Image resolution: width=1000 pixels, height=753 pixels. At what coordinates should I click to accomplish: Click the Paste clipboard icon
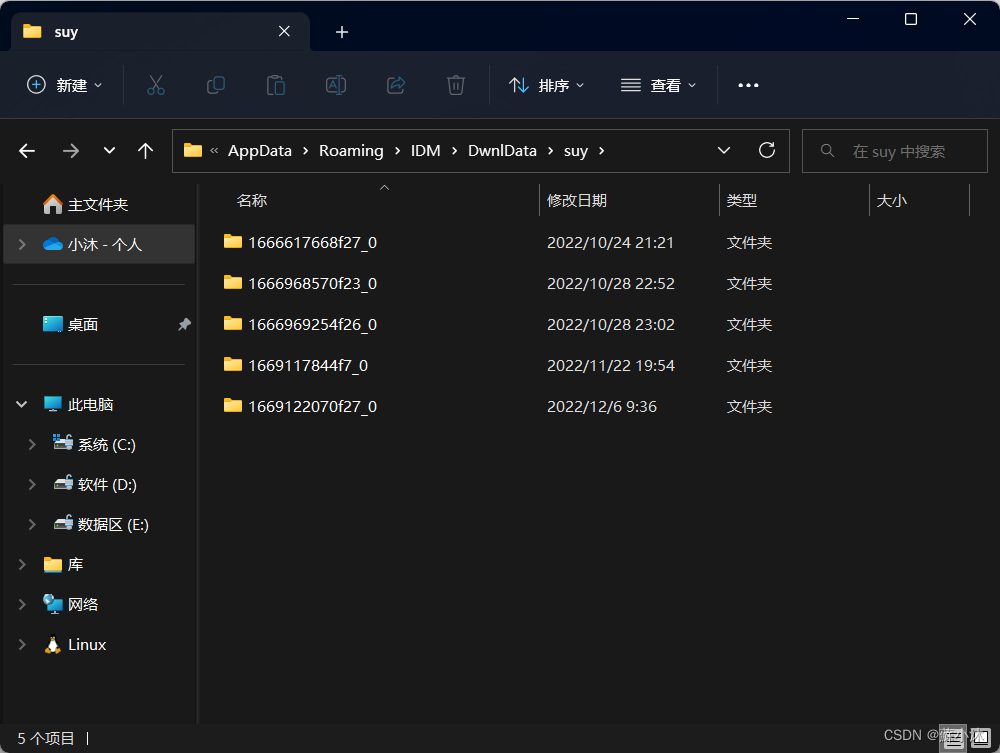pos(276,85)
